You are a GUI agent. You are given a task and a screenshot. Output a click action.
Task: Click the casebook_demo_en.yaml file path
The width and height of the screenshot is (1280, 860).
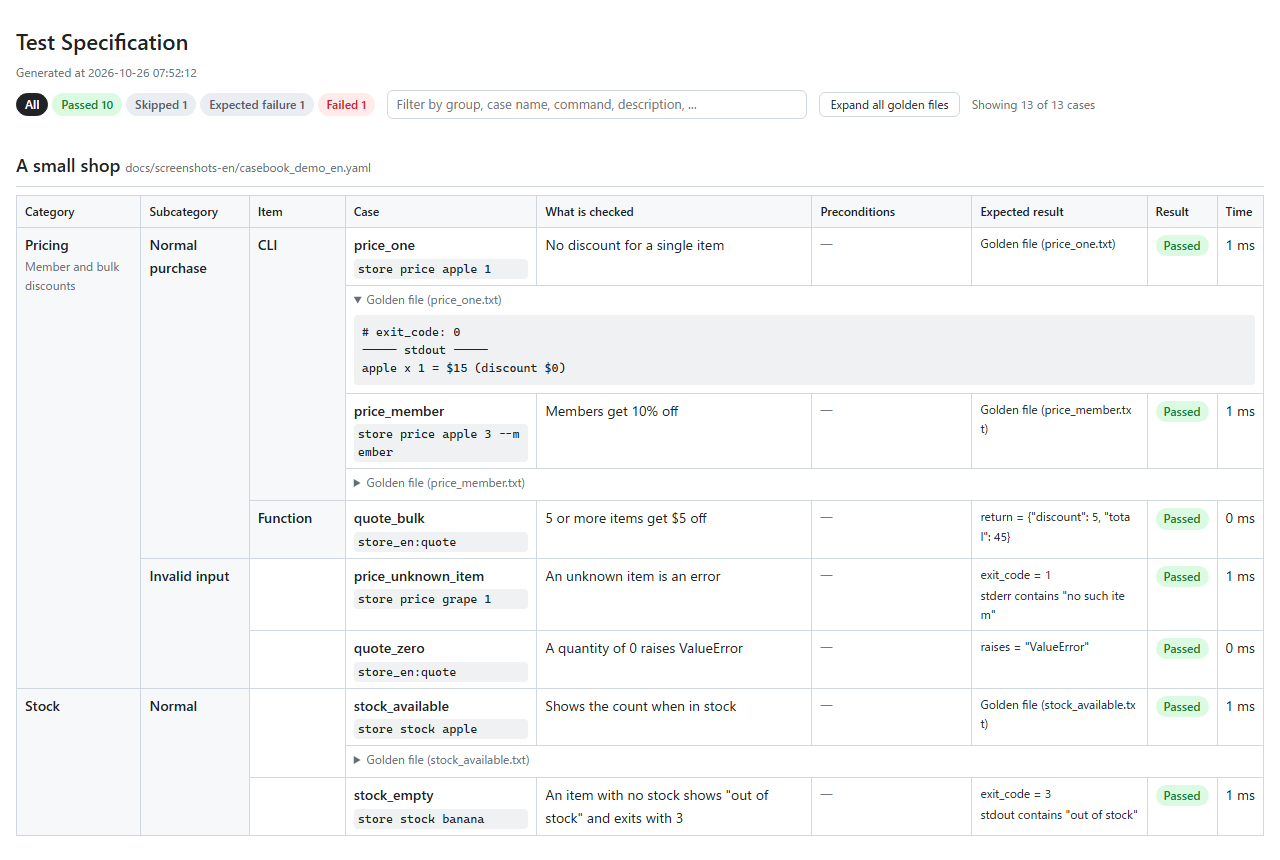248,168
